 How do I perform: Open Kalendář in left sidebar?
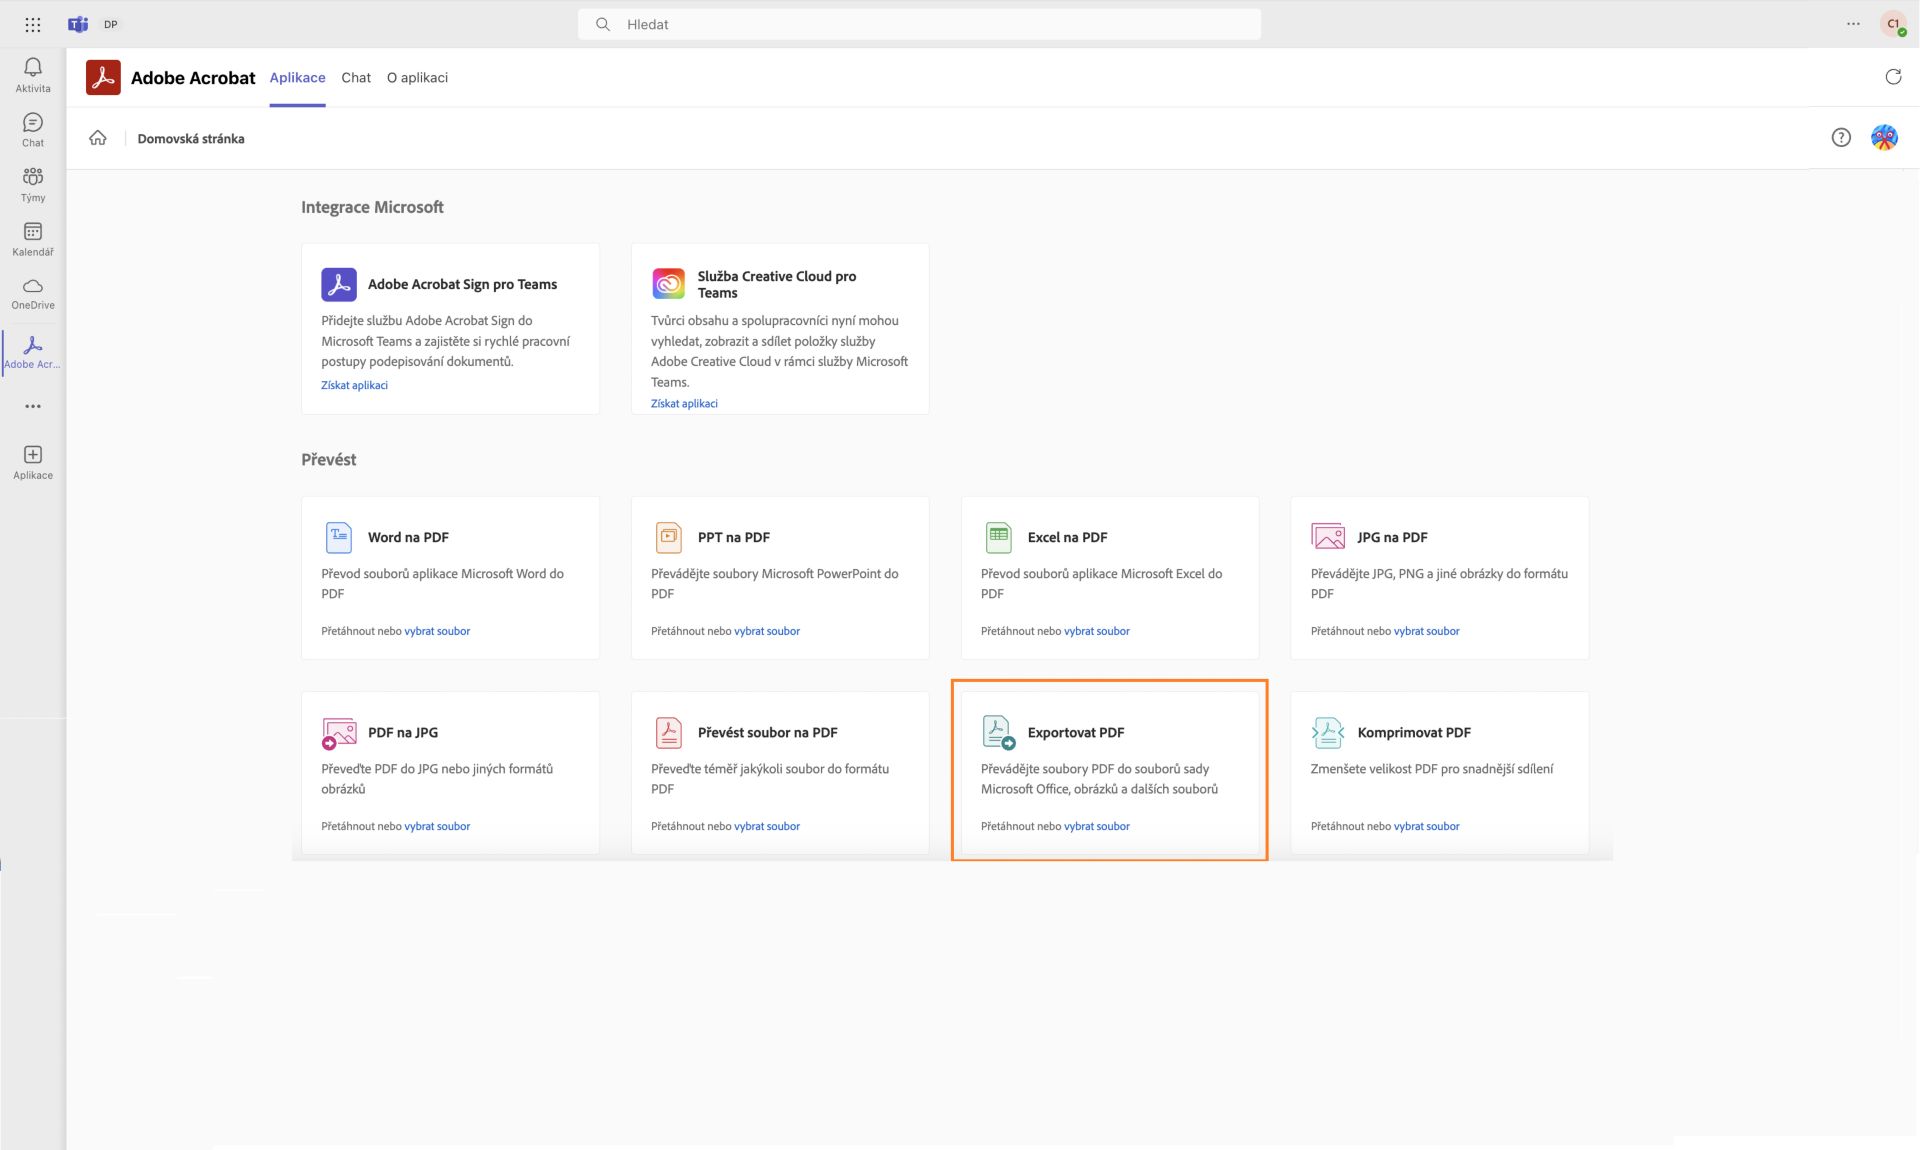point(33,240)
